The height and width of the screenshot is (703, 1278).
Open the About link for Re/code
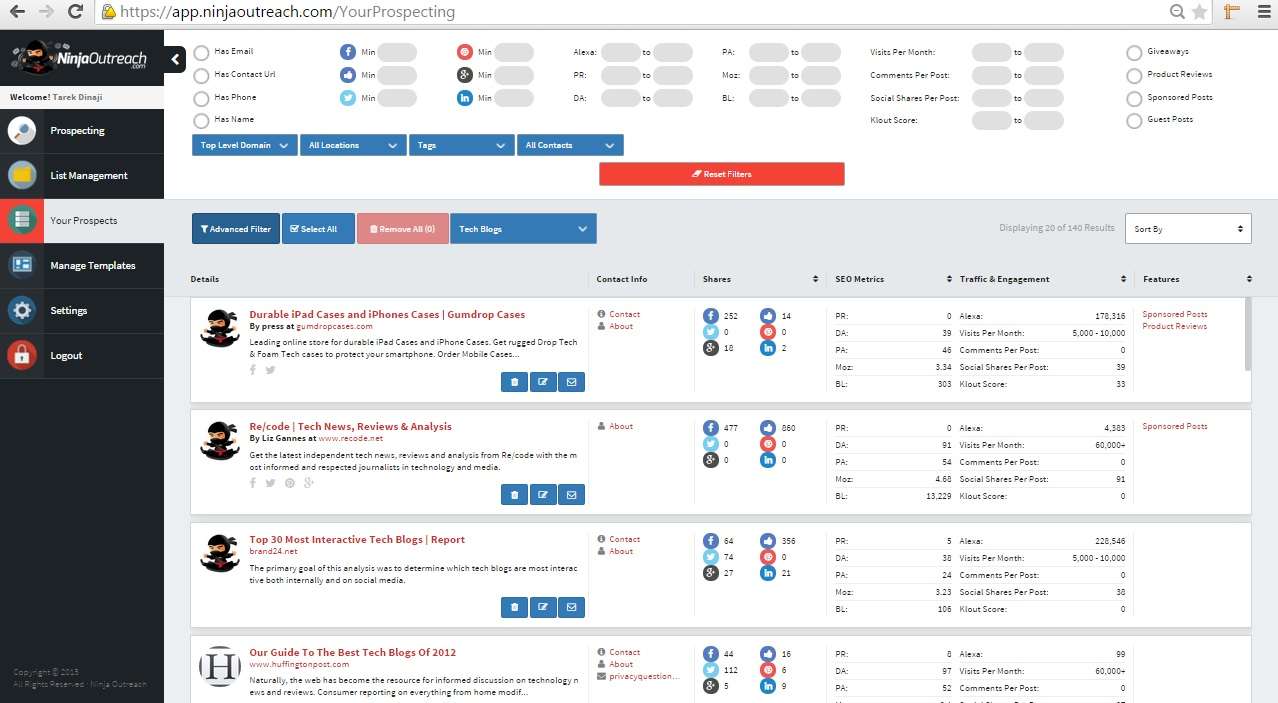coord(621,426)
